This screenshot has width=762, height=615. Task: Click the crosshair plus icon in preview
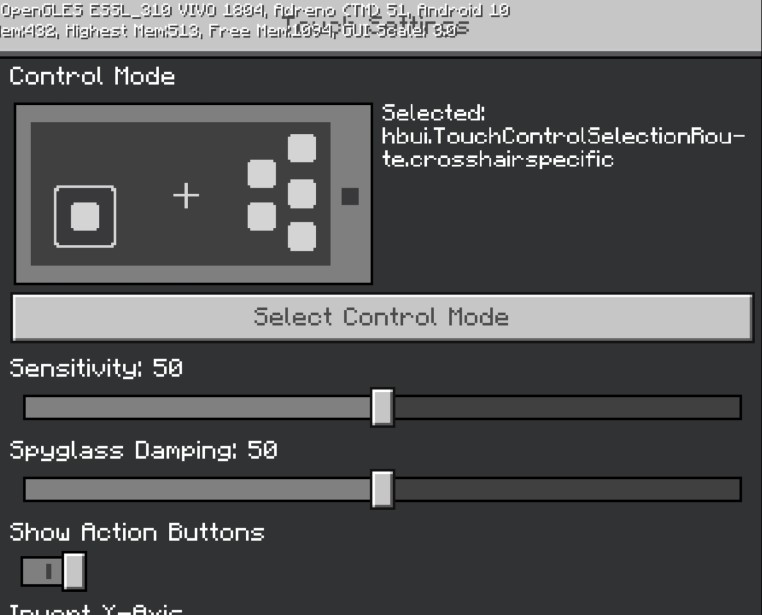point(186,195)
